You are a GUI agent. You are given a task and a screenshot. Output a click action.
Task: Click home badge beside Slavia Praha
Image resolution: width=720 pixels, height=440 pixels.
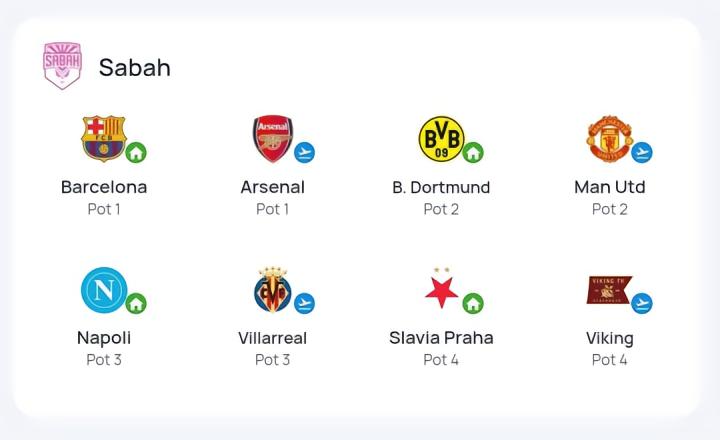(473, 303)
